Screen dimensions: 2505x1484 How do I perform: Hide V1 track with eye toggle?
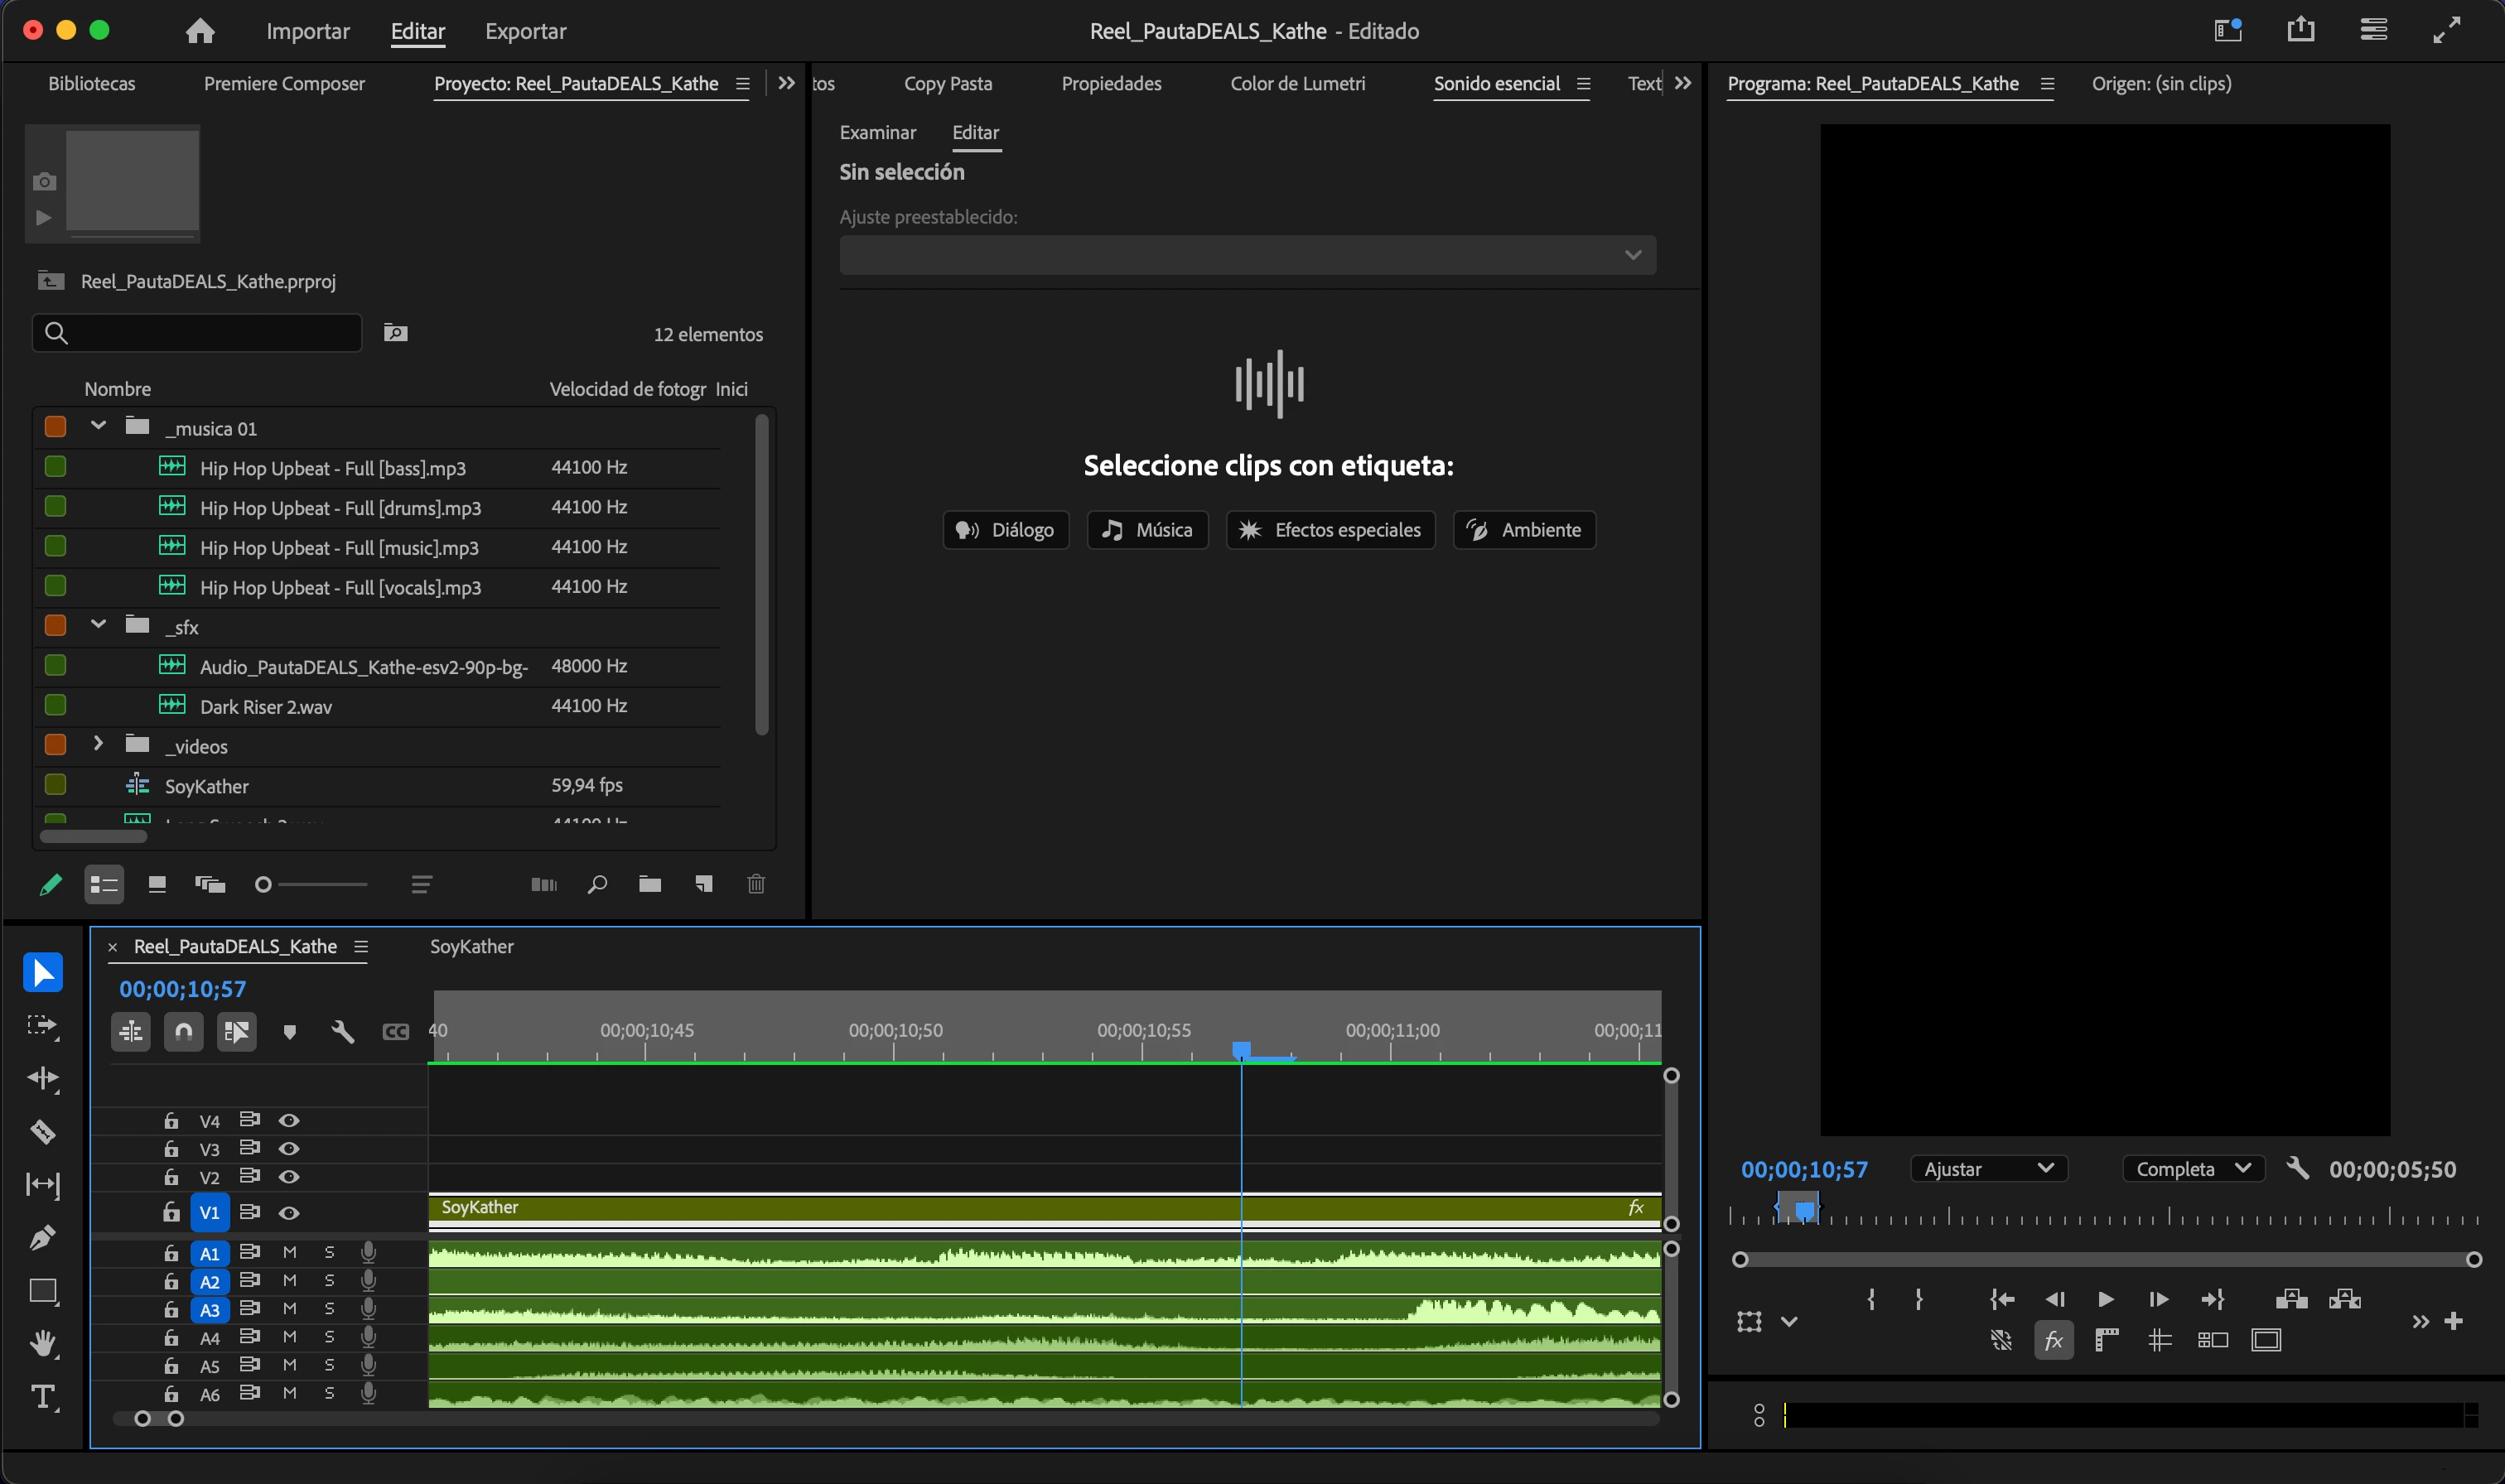click(x=289, y=1213)
